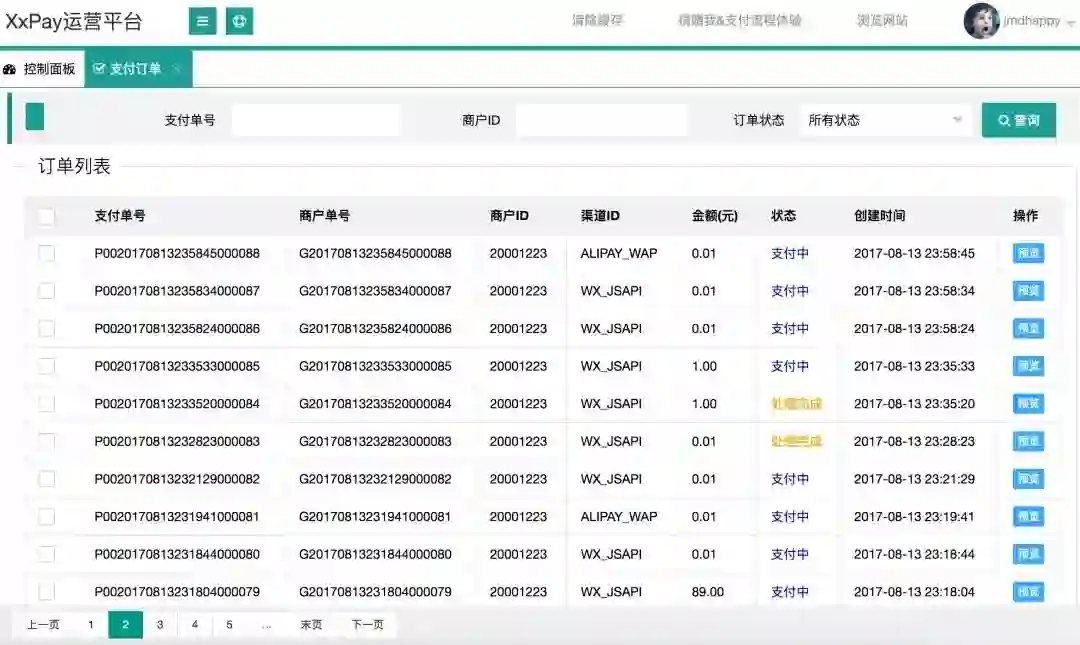Switch to the 控制面板 tab
Image resolution: width=1080 pixels, height=645 pixels.
pos(41,69)
